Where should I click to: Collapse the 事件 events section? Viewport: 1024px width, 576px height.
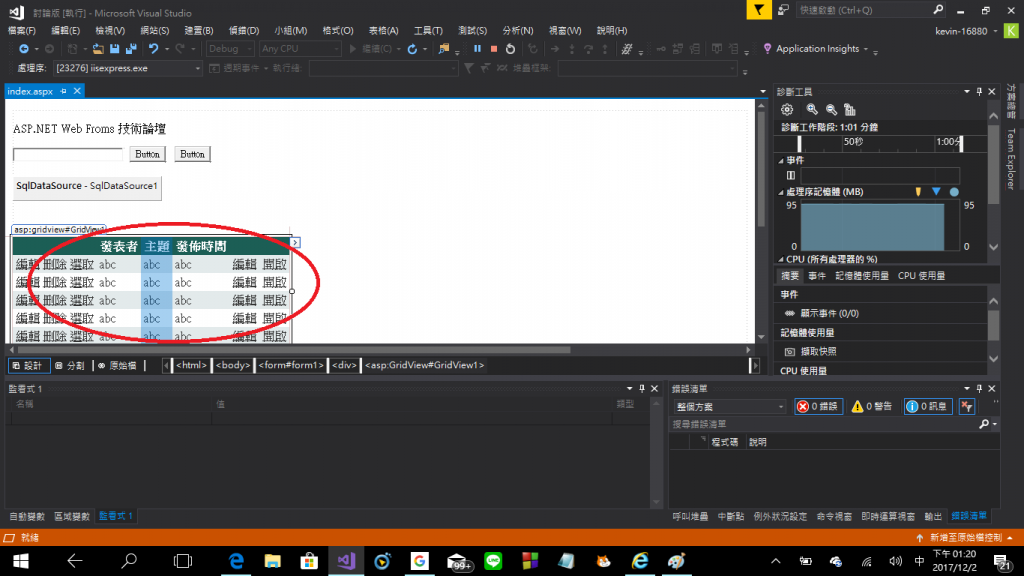point(781,161)
